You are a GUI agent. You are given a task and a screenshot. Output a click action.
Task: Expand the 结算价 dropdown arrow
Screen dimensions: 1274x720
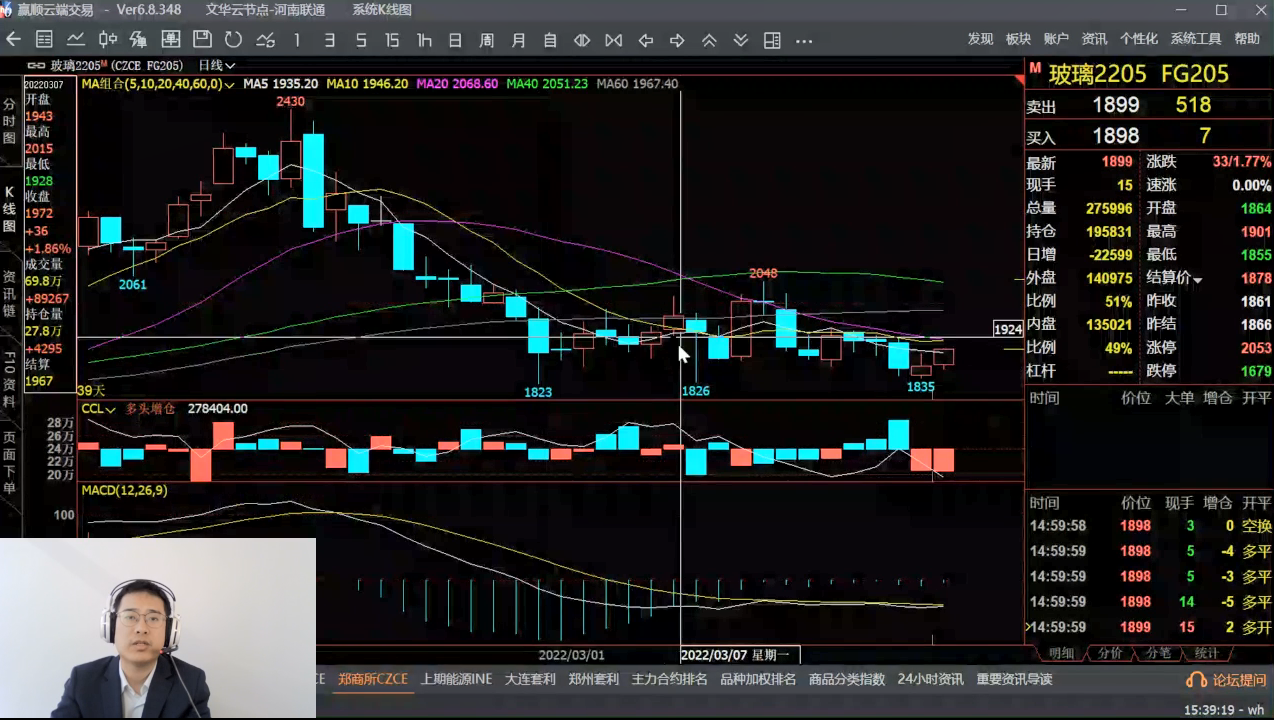click(x=1197, y=279)
